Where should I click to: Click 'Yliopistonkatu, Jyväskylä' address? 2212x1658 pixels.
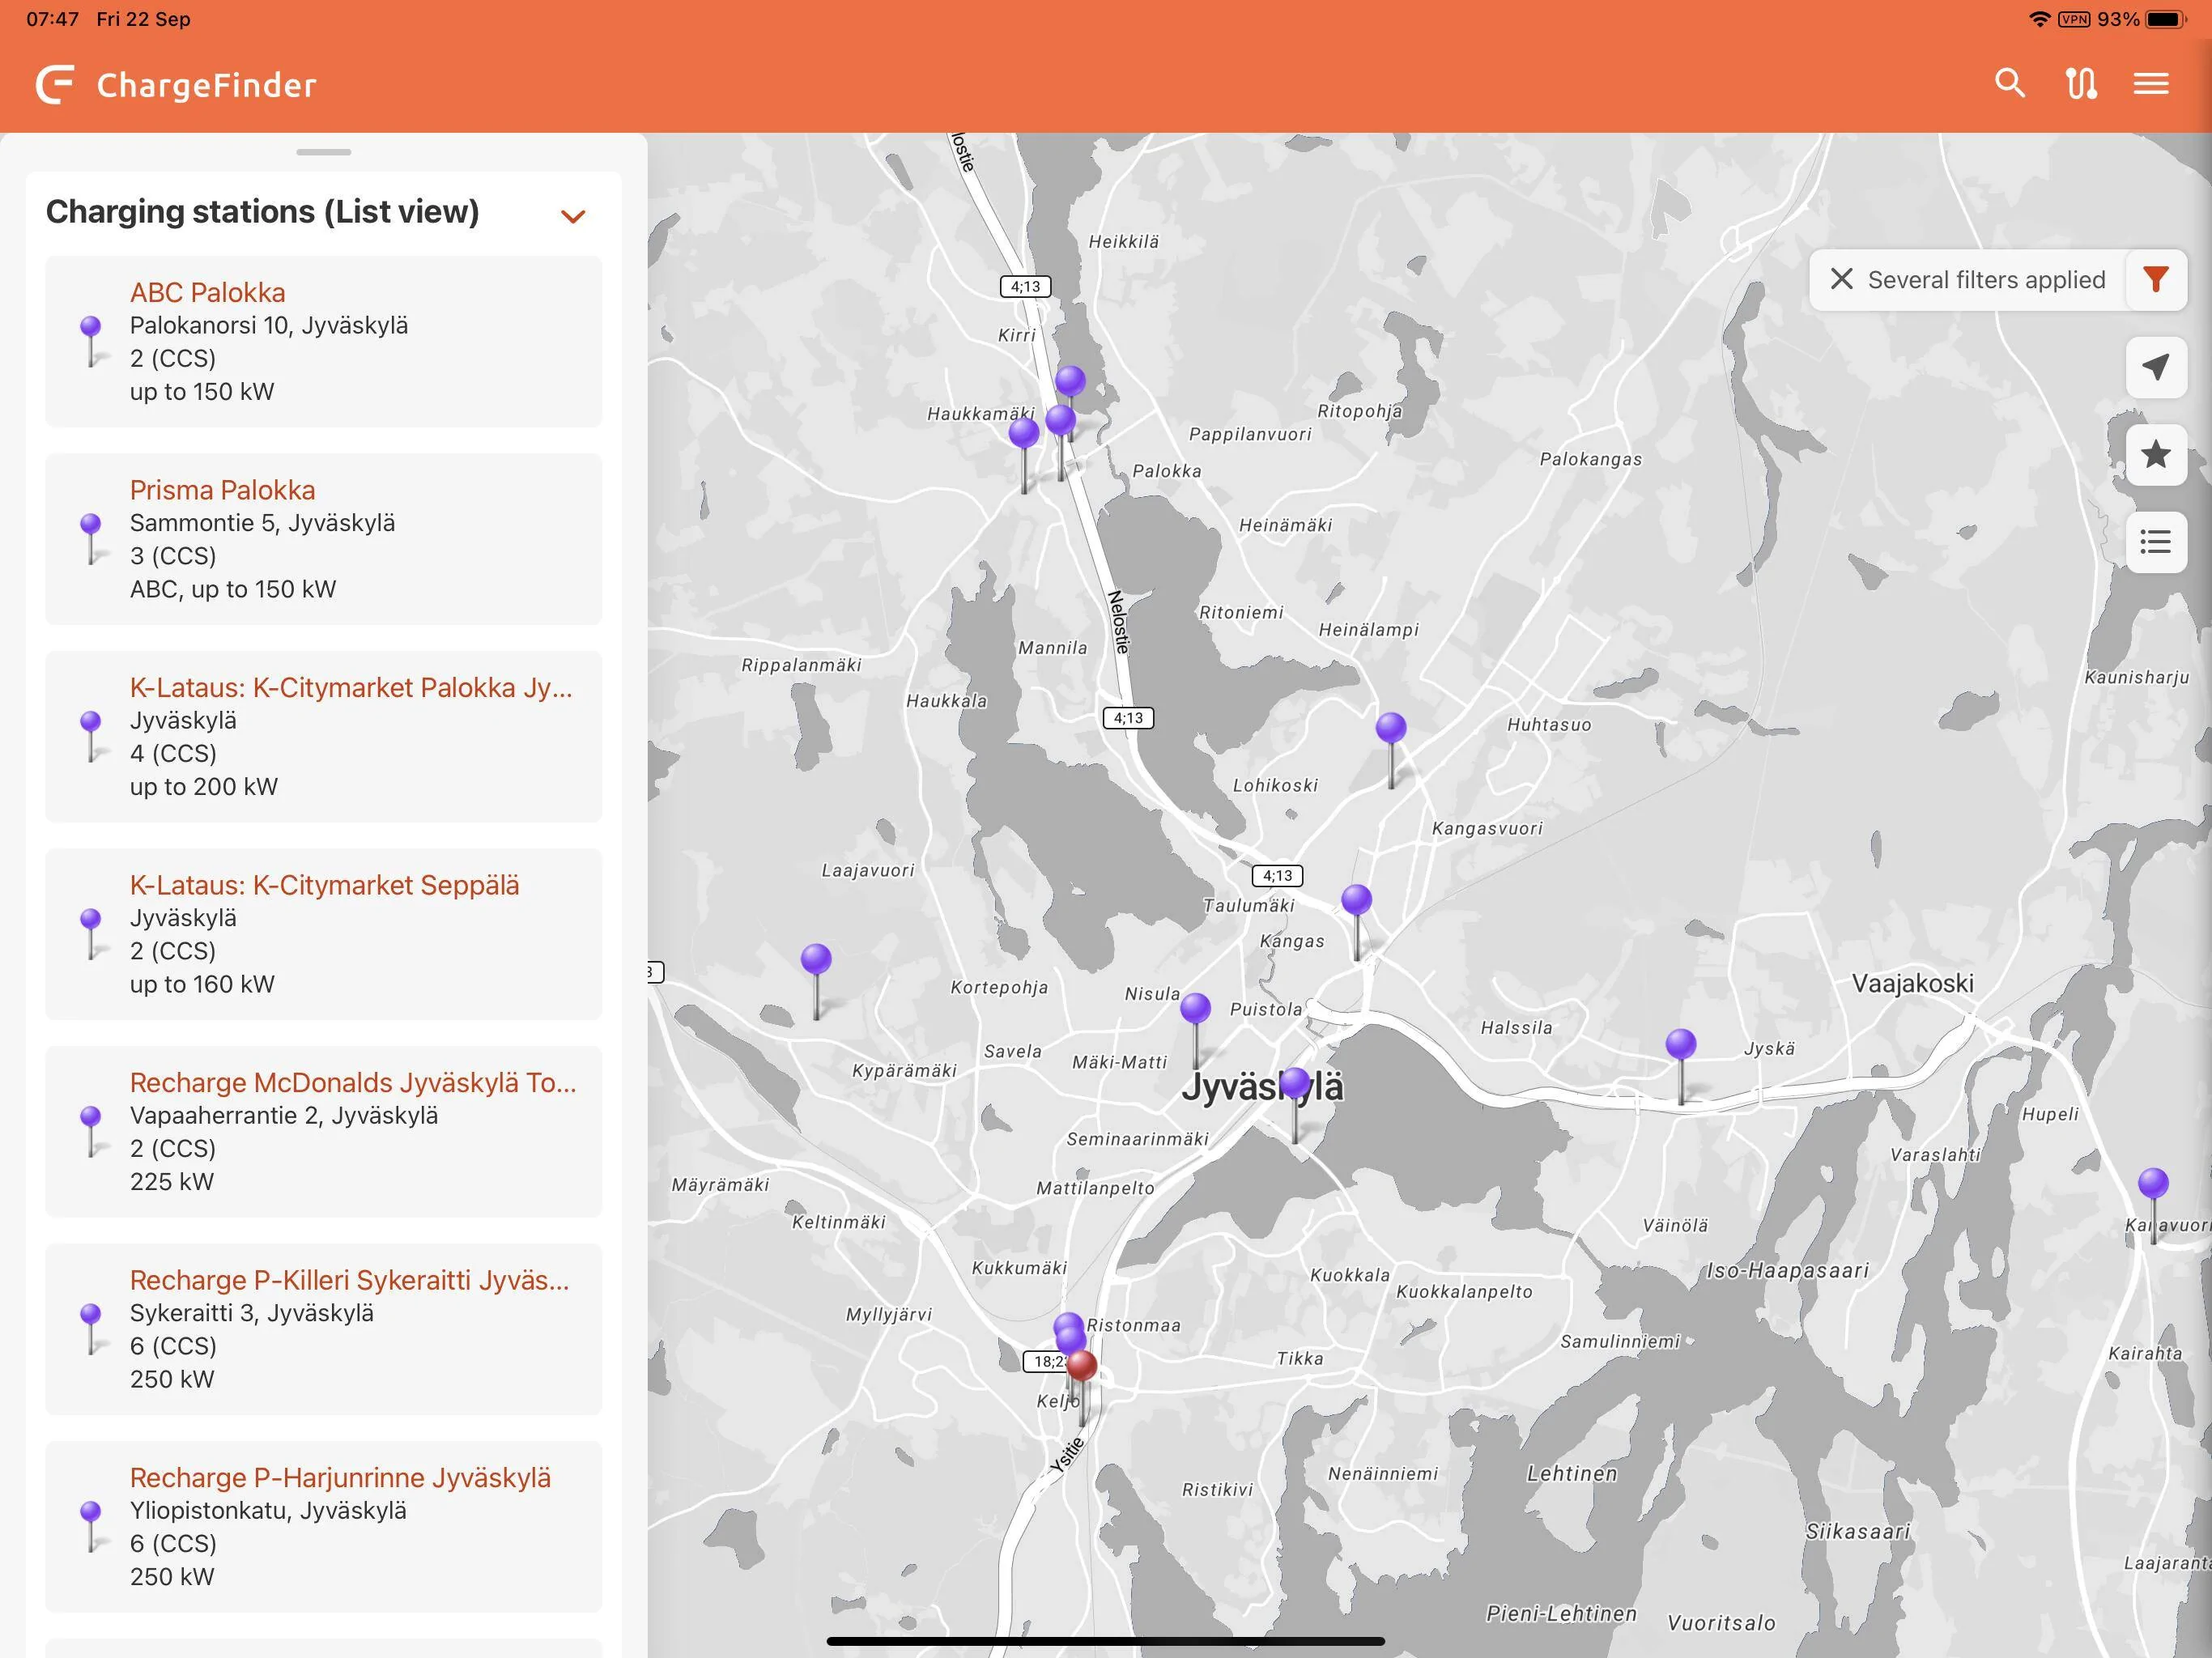[x=268, y=1510]
